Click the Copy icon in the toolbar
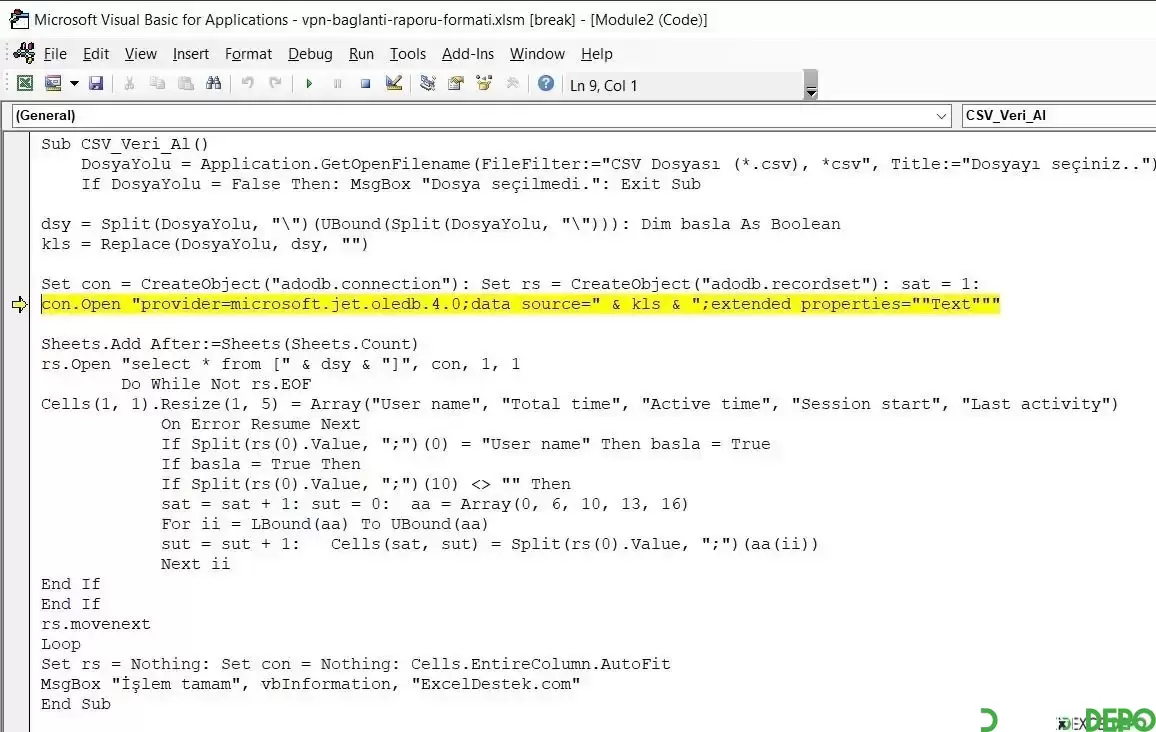This screenshot has width=1156, height=732. pyautogui.click(x=157, y=83)
